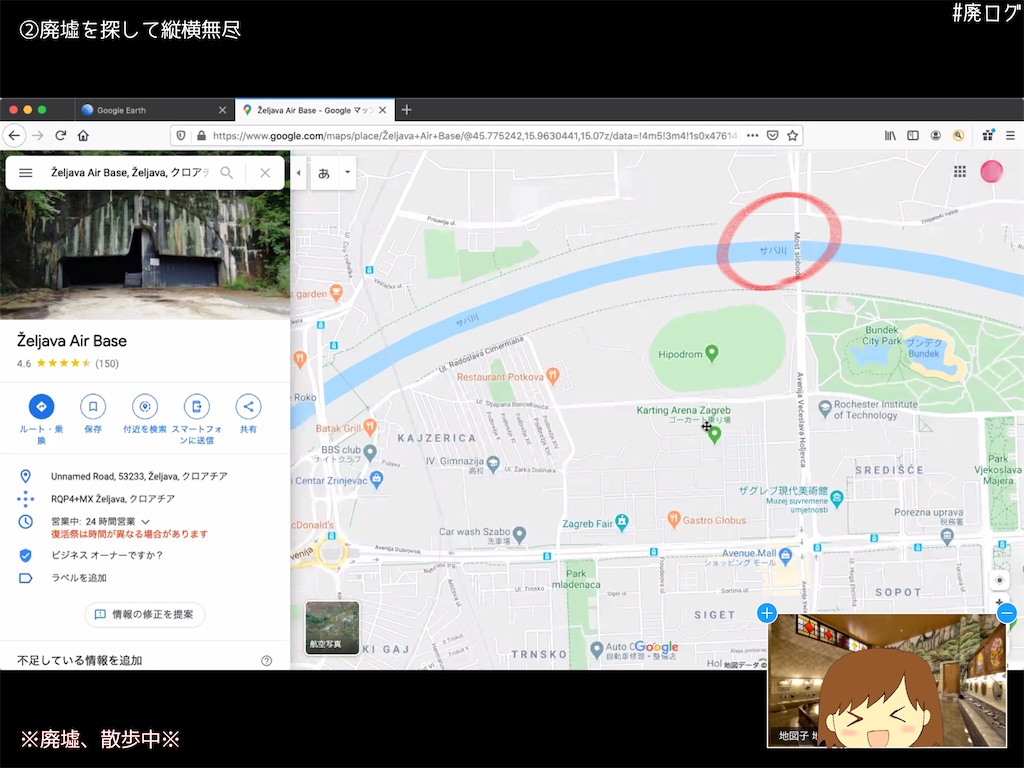This screenshot has height=768, width=1024.
Task: Save the place with 保存 icon
Action: click(93, 406)
